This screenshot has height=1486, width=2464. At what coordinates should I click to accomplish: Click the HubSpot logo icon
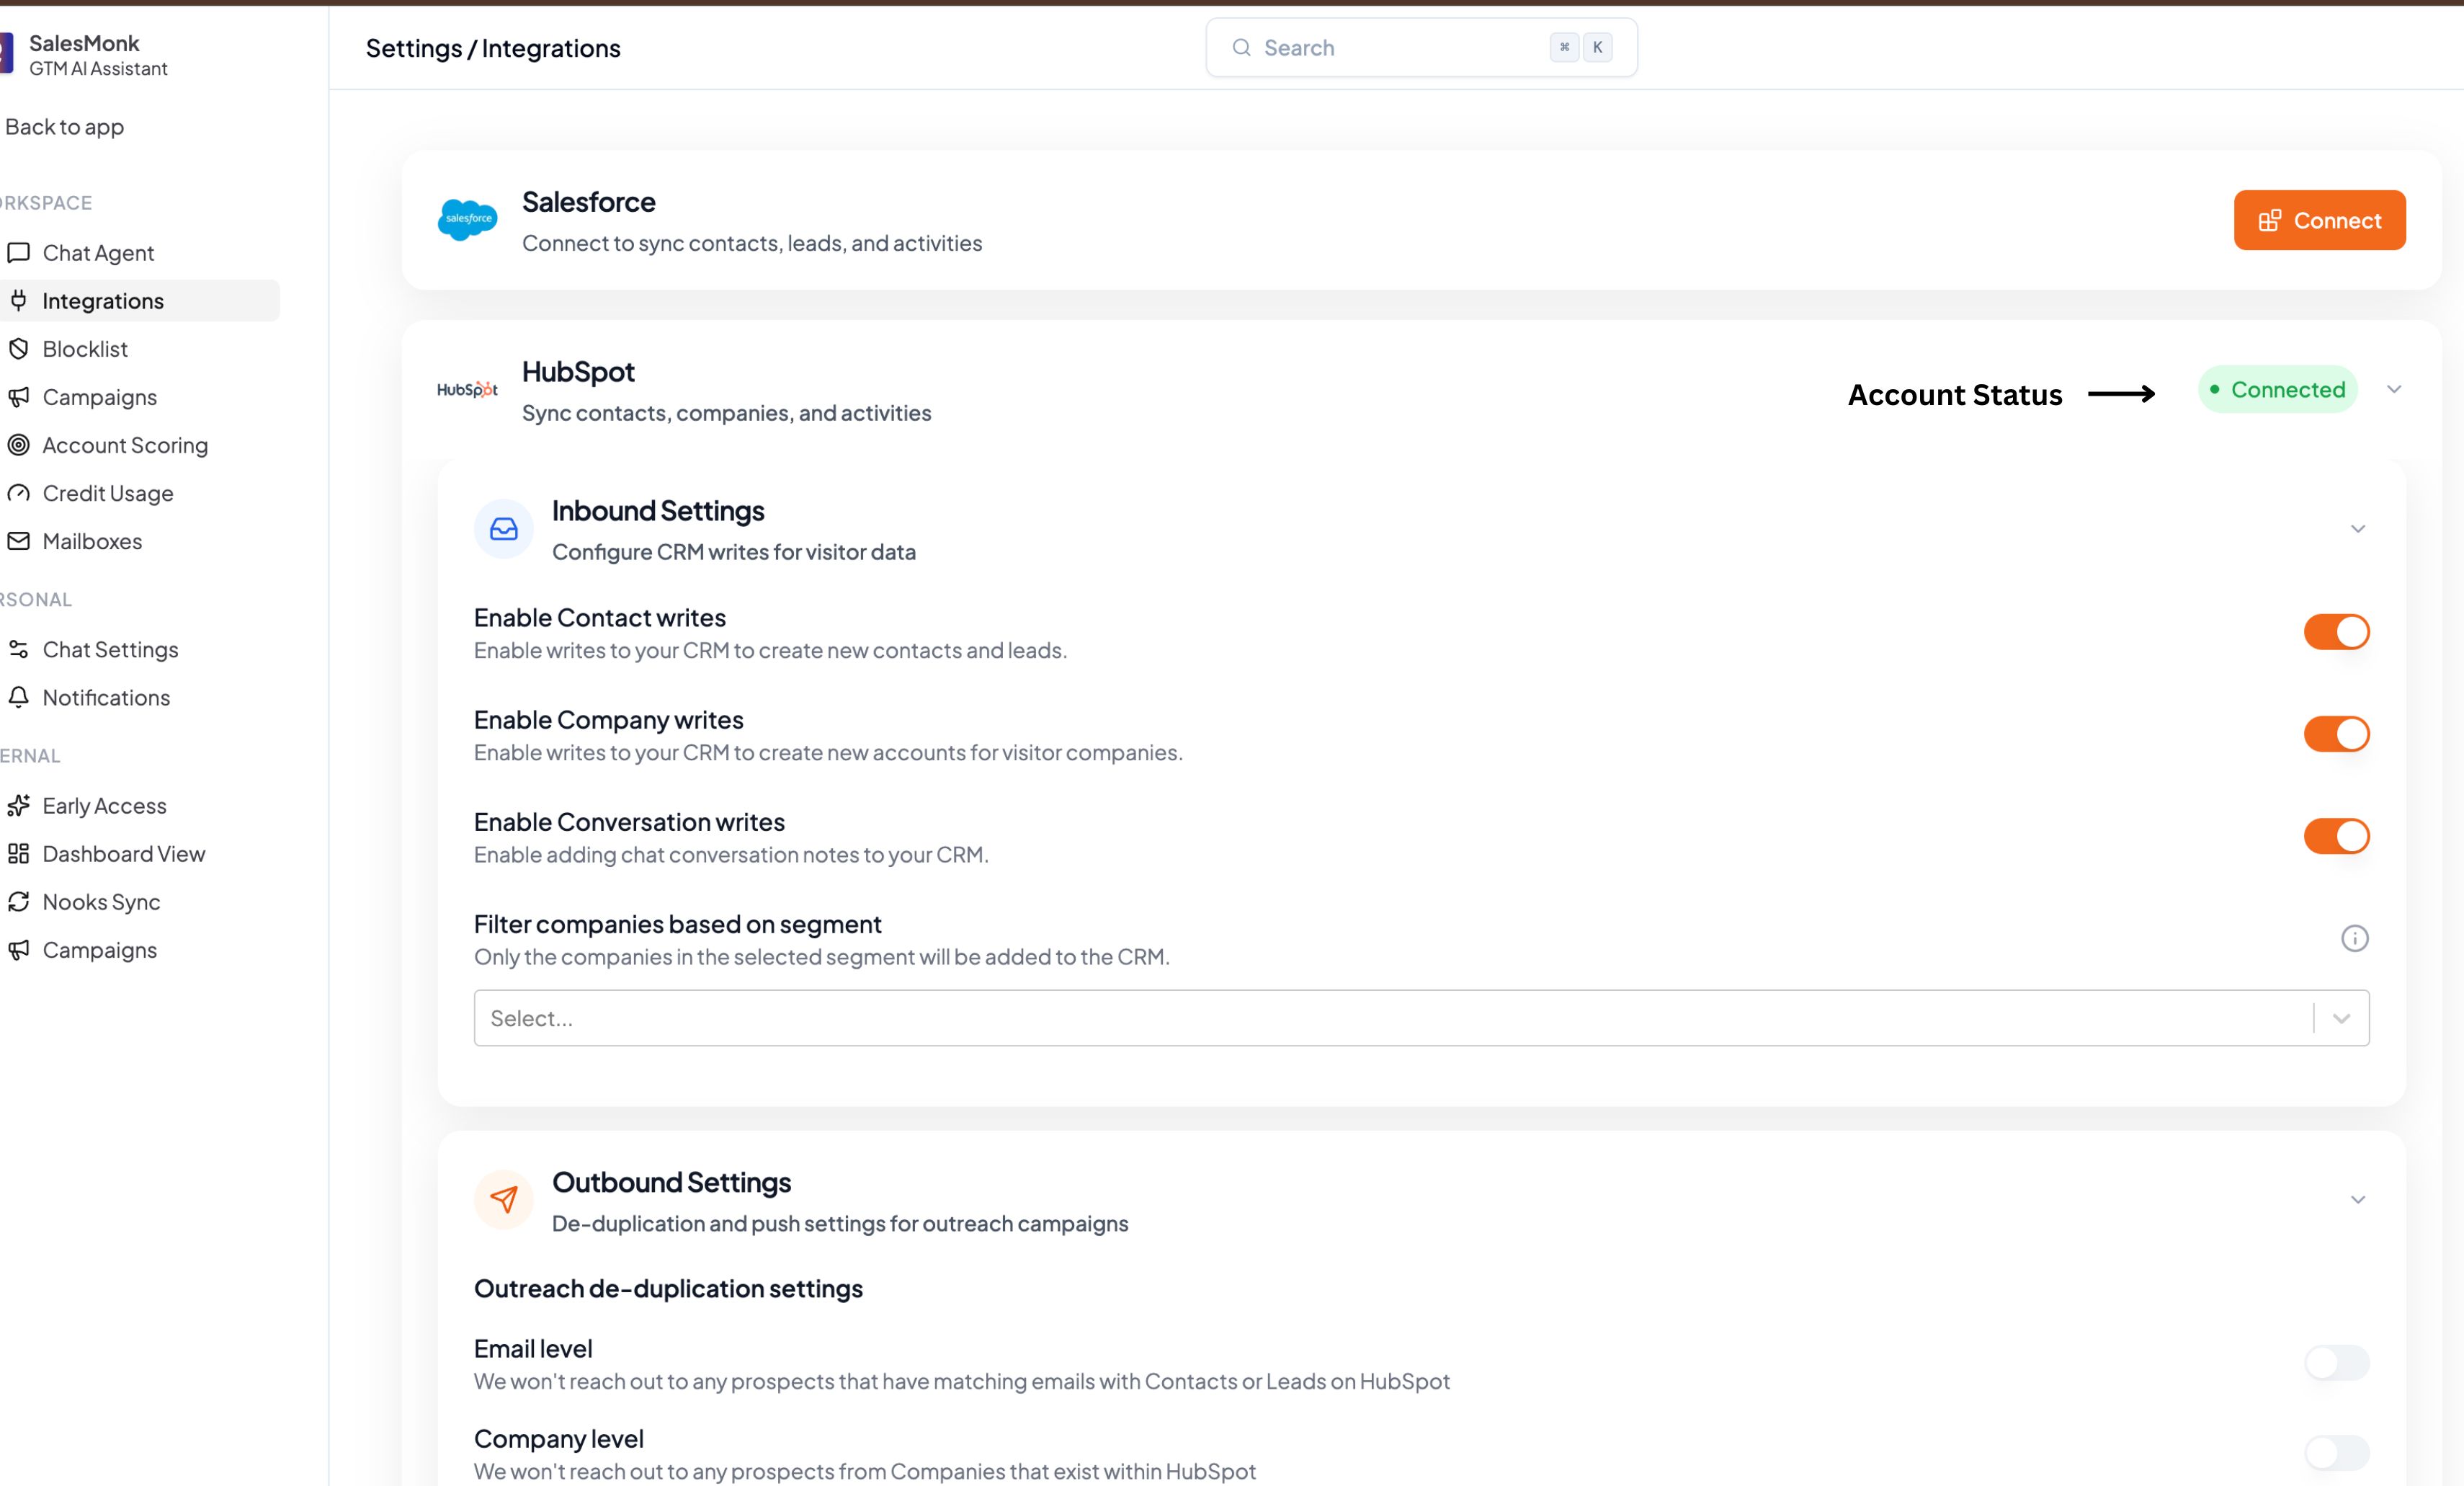tap(467, 390)
